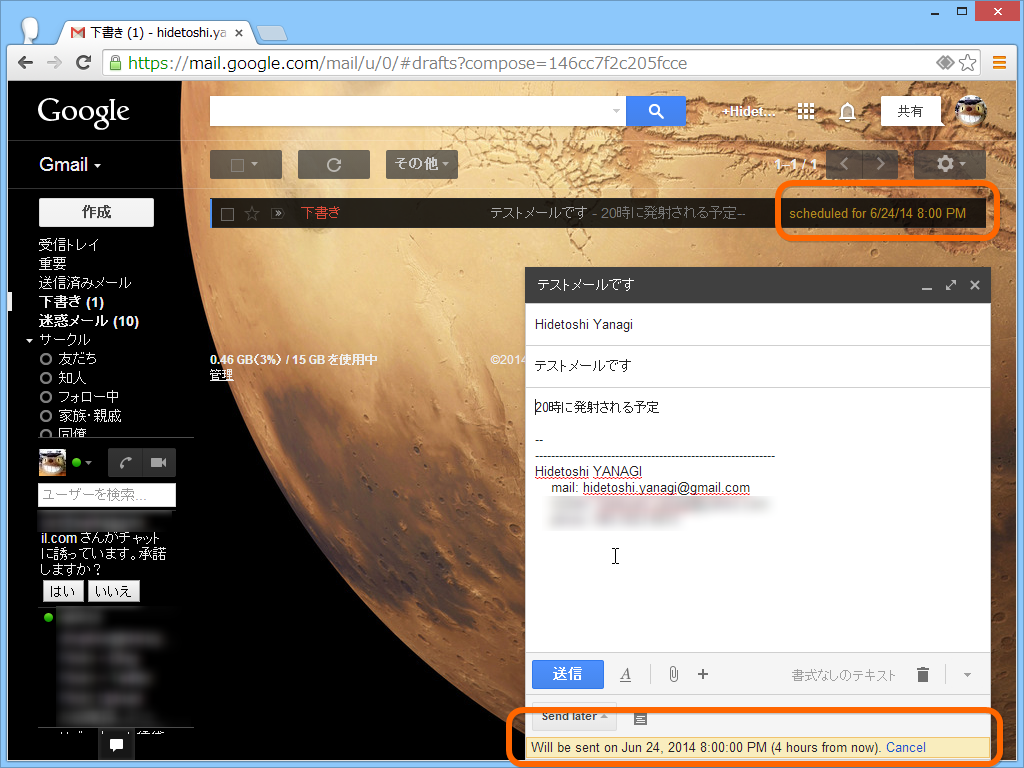Image resolution: width=1024 pixels, height=768 pixels.
Task: Open compose more options arrow
Action: [x=967, y=675]
